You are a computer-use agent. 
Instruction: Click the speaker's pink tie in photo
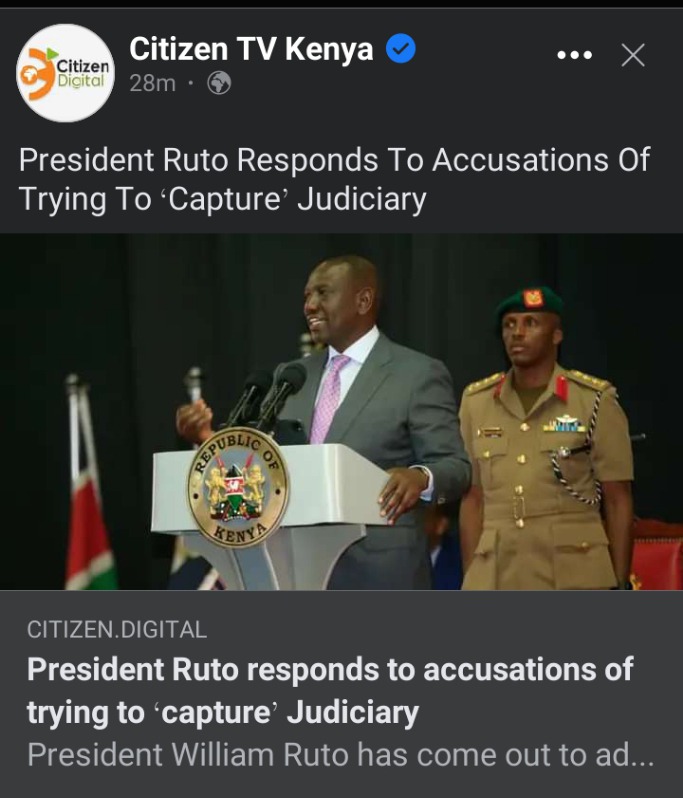click(328, 398)
